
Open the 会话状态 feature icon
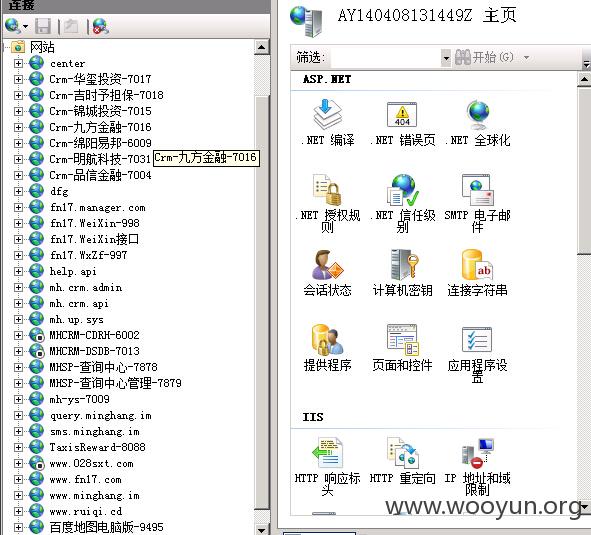[x=327, y=265]
